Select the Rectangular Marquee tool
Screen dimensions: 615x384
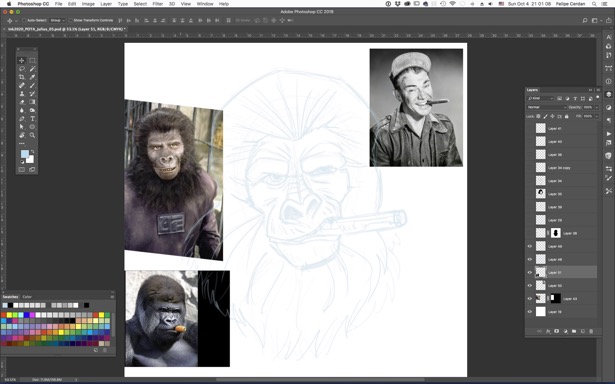pos(32,60)
